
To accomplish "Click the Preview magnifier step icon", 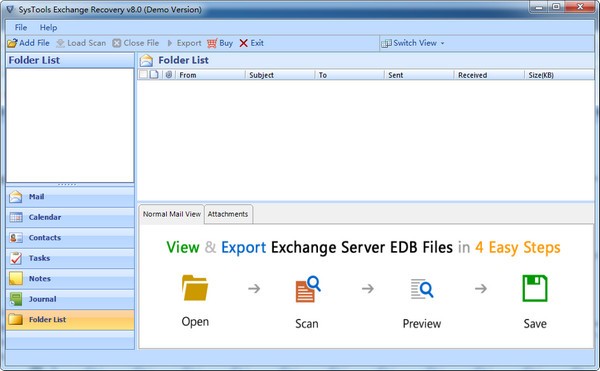I will [422, 289].
